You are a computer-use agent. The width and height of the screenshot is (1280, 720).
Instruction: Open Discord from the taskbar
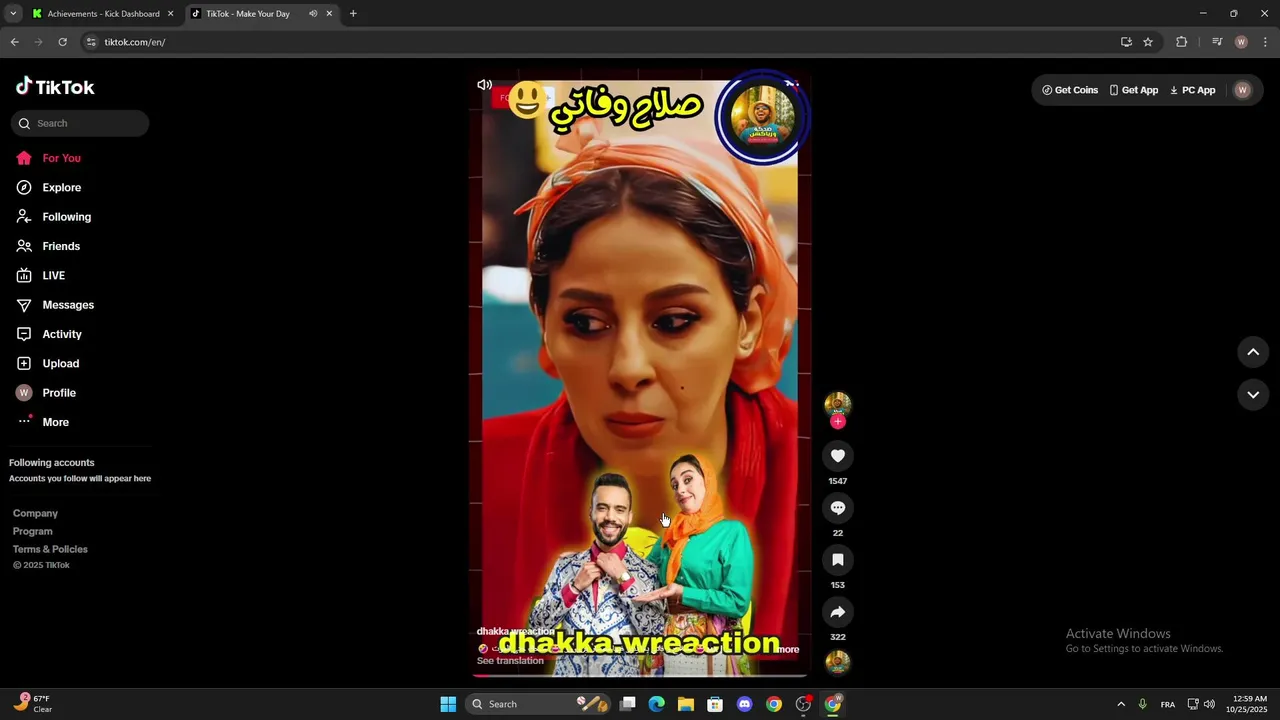pos(744,704)
